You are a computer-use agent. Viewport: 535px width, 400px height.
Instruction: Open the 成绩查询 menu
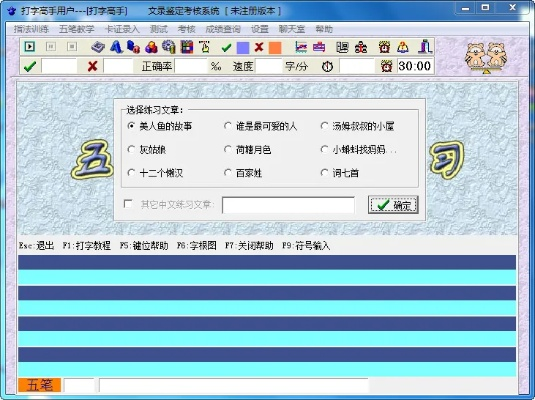pyautogui.click(x=223, y=29)
